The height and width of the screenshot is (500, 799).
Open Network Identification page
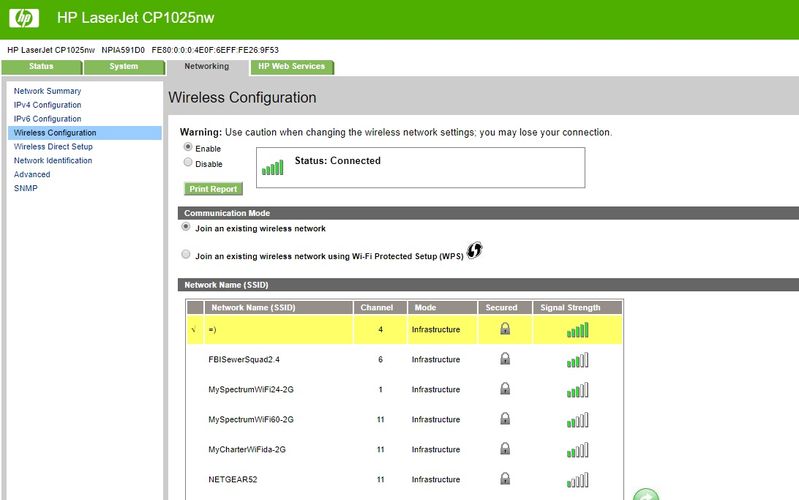coord(53,160)
